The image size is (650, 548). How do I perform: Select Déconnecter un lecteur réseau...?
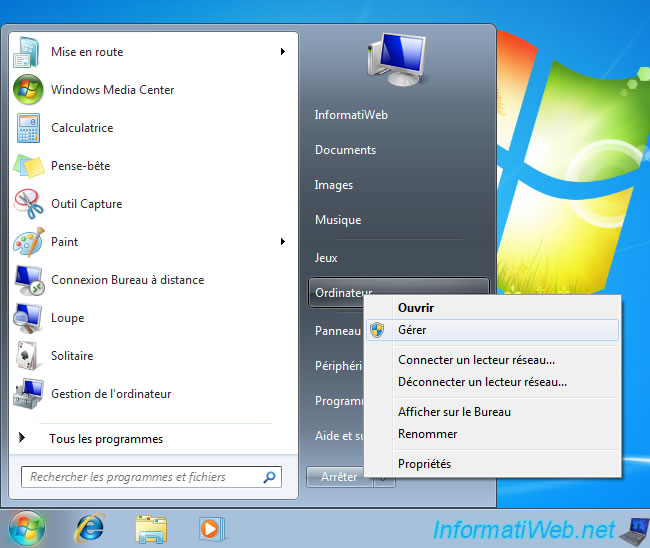coord(492,382)
